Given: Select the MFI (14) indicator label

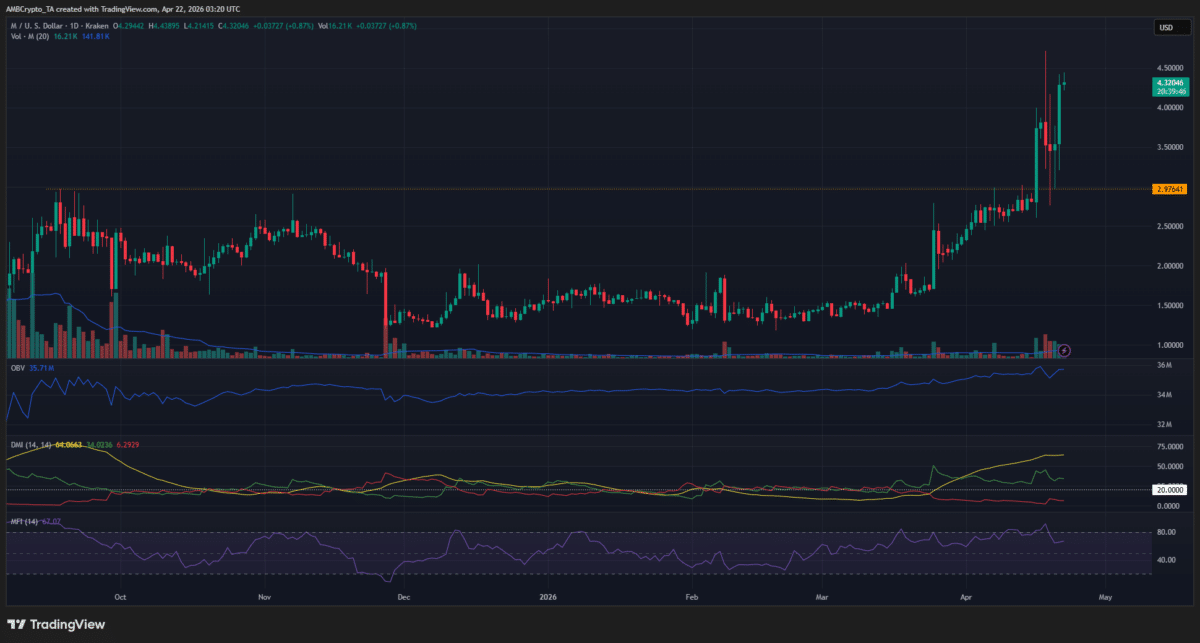Looking at the screenshot, I should 21,521.
